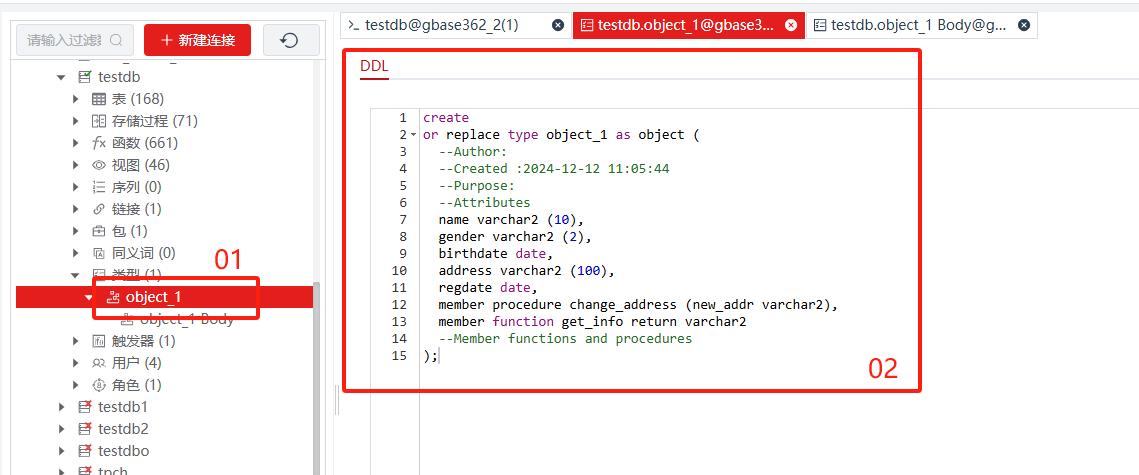Expand the testdb2 database node
1139x475 pixels.
61,429
